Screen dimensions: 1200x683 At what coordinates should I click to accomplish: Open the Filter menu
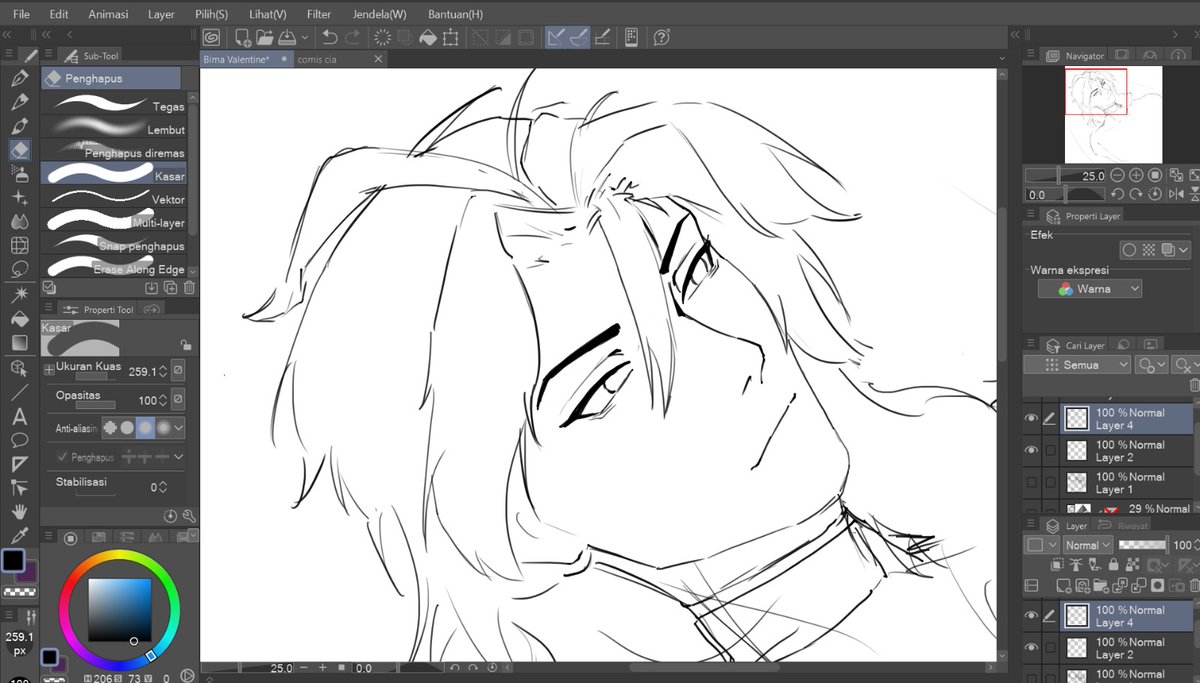319,14
